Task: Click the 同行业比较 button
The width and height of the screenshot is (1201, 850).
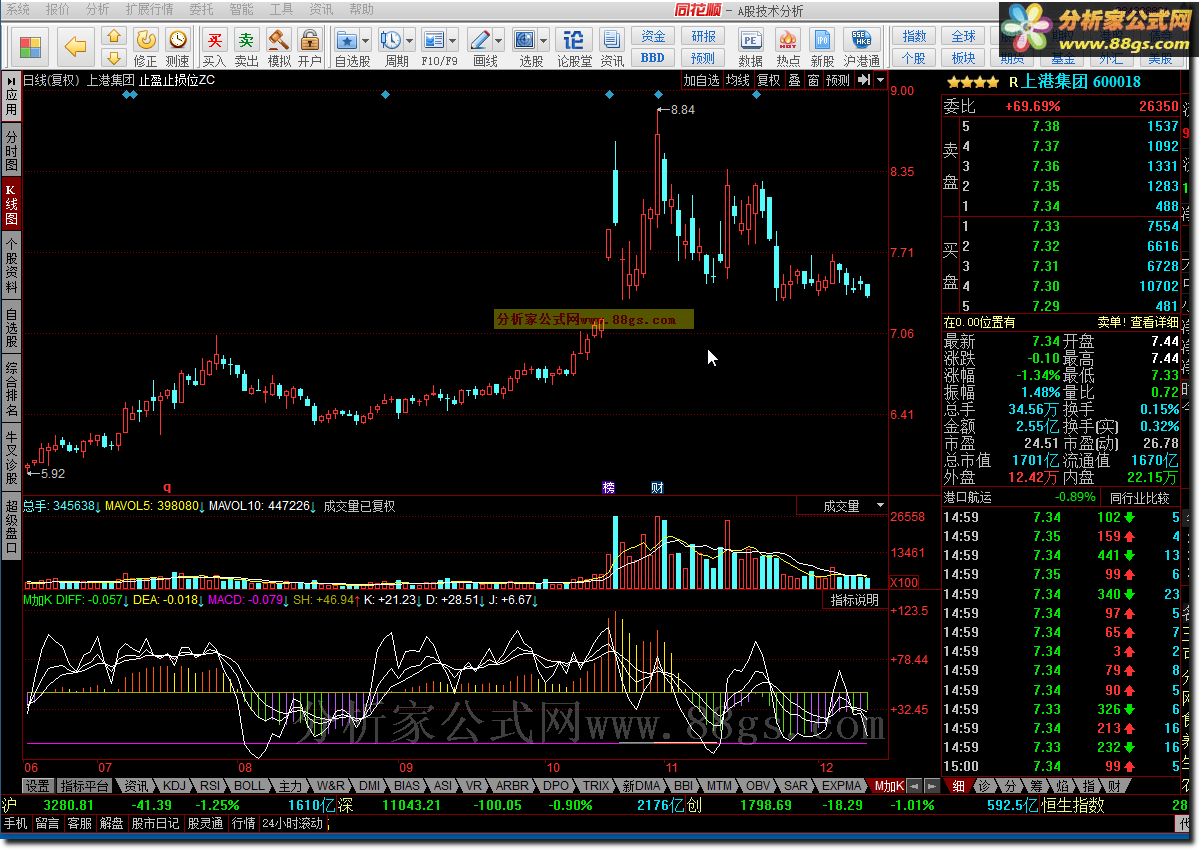Action: tap(1139, 497)
